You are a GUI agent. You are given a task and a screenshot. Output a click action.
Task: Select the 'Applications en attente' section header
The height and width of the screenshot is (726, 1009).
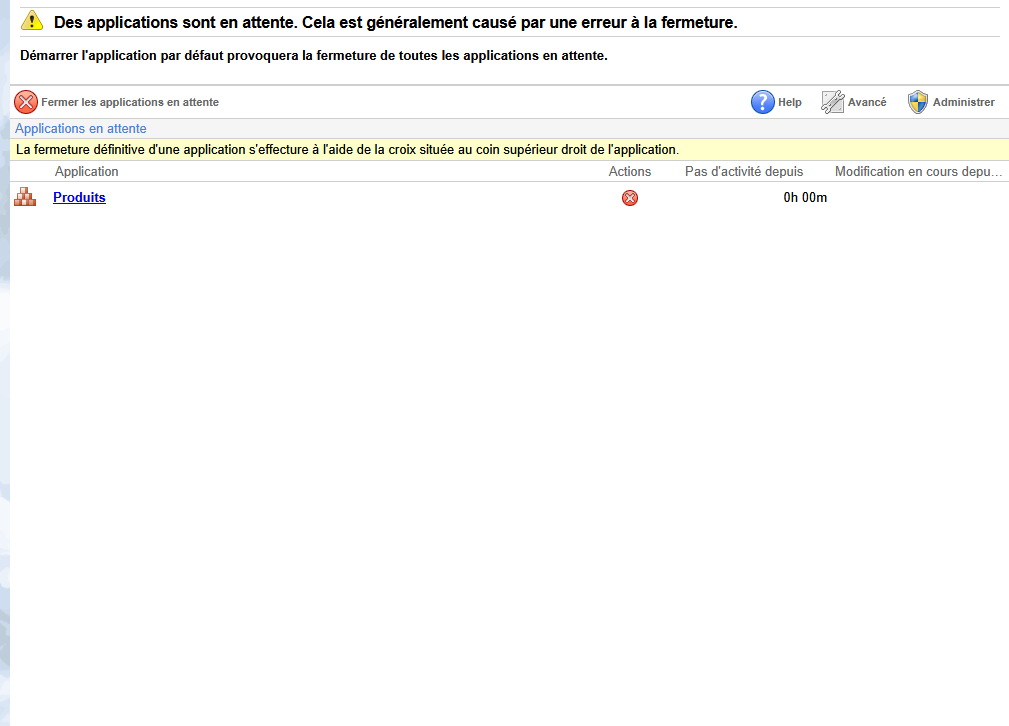point(81,129)
